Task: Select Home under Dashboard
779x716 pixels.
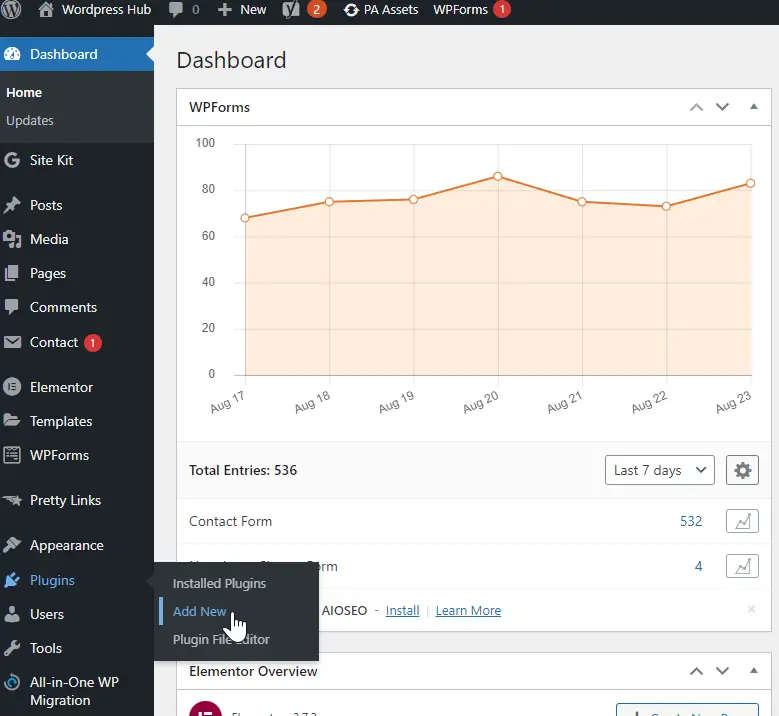Action: coord(24,92)
